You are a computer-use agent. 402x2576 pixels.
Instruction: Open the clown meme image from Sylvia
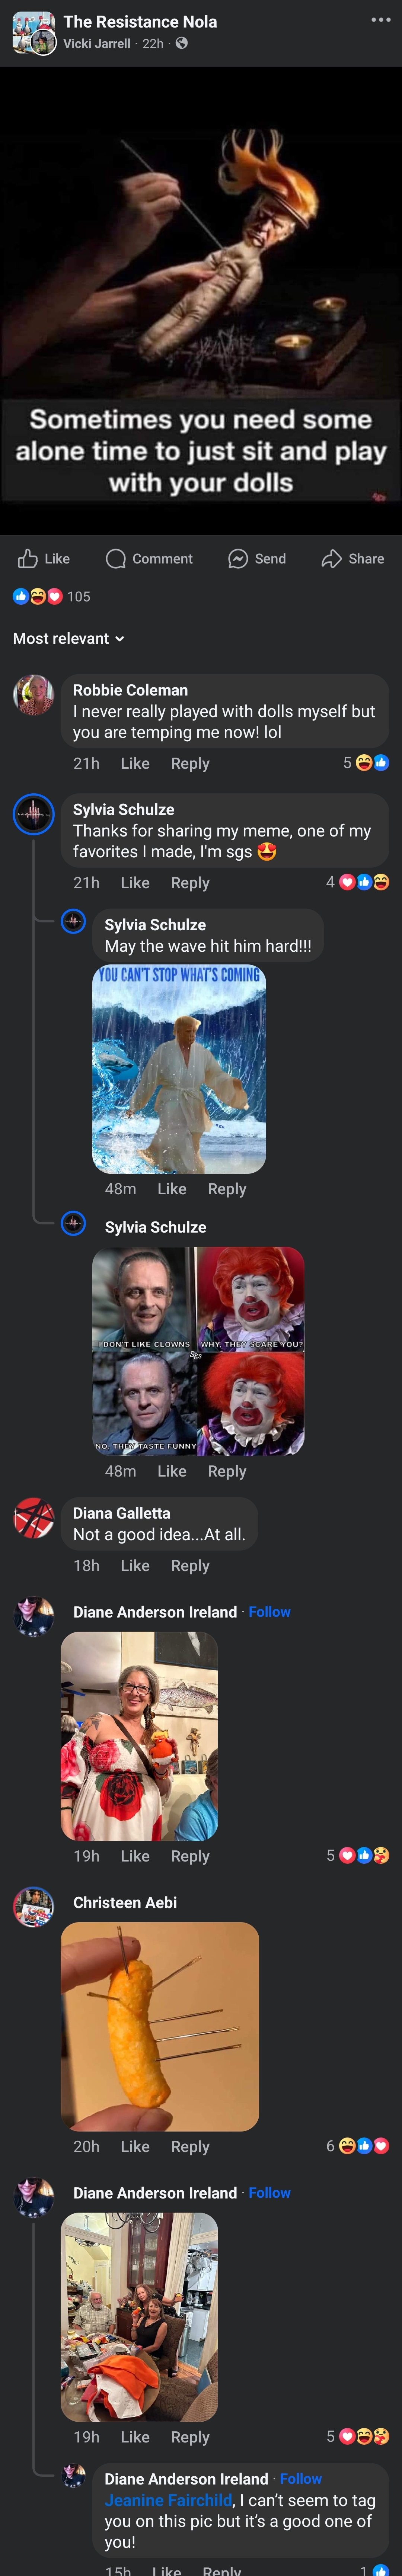(198, 1351)
